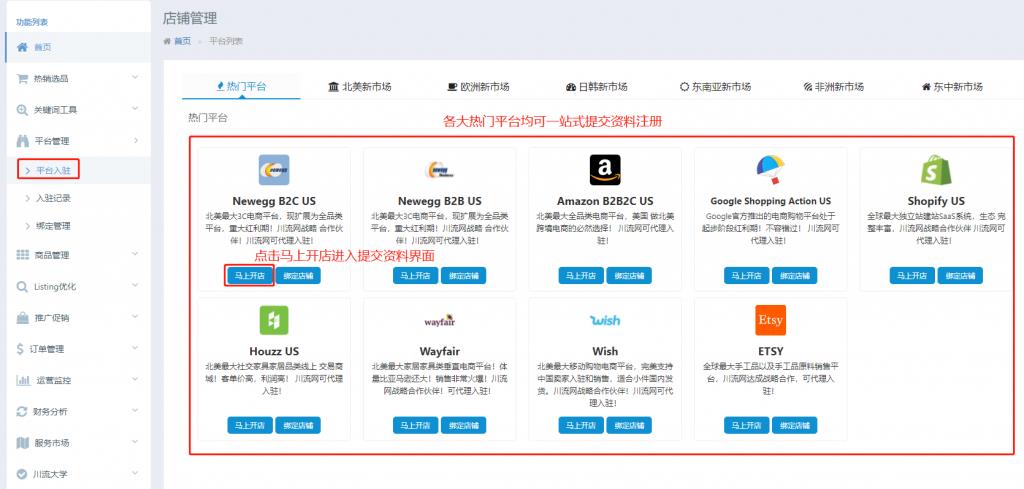Expand 关键词工具 chevron in sidebar
The image size is (1024, 489).
135,109
